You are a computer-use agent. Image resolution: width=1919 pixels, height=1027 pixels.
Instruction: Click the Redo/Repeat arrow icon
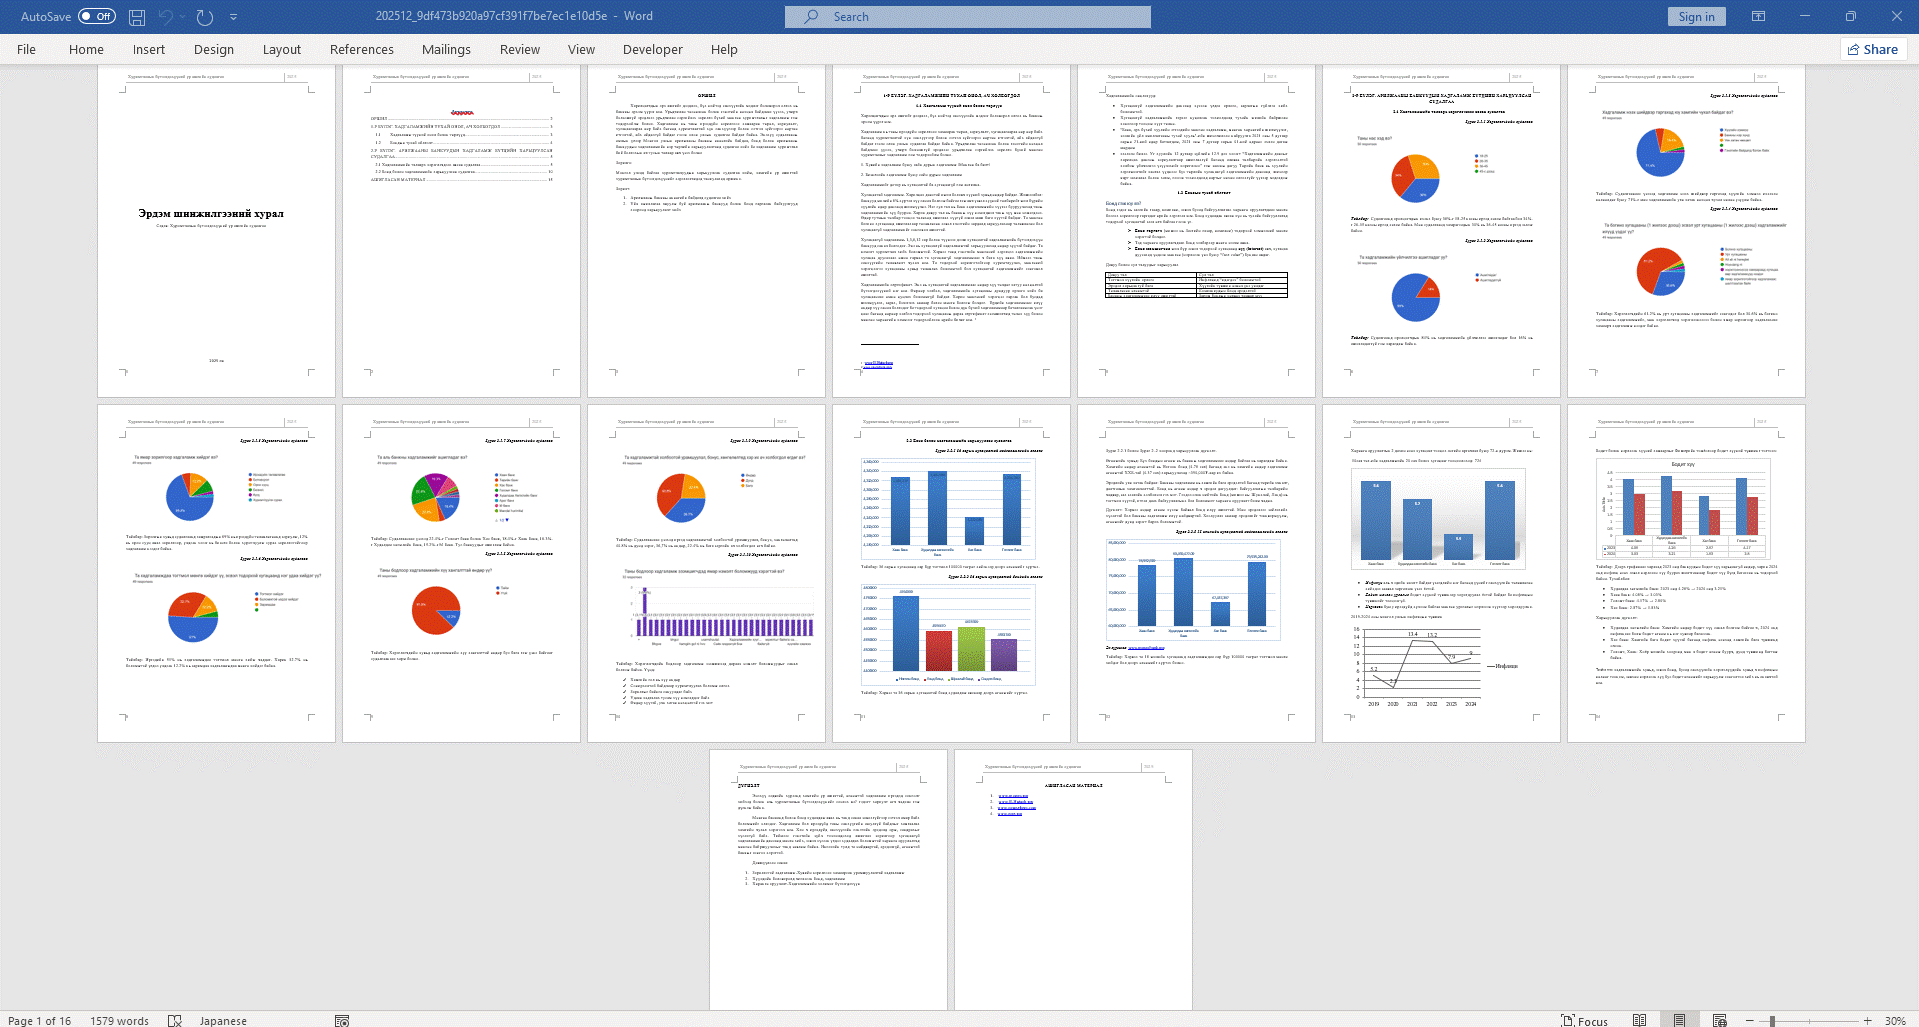tap(205, 17)
